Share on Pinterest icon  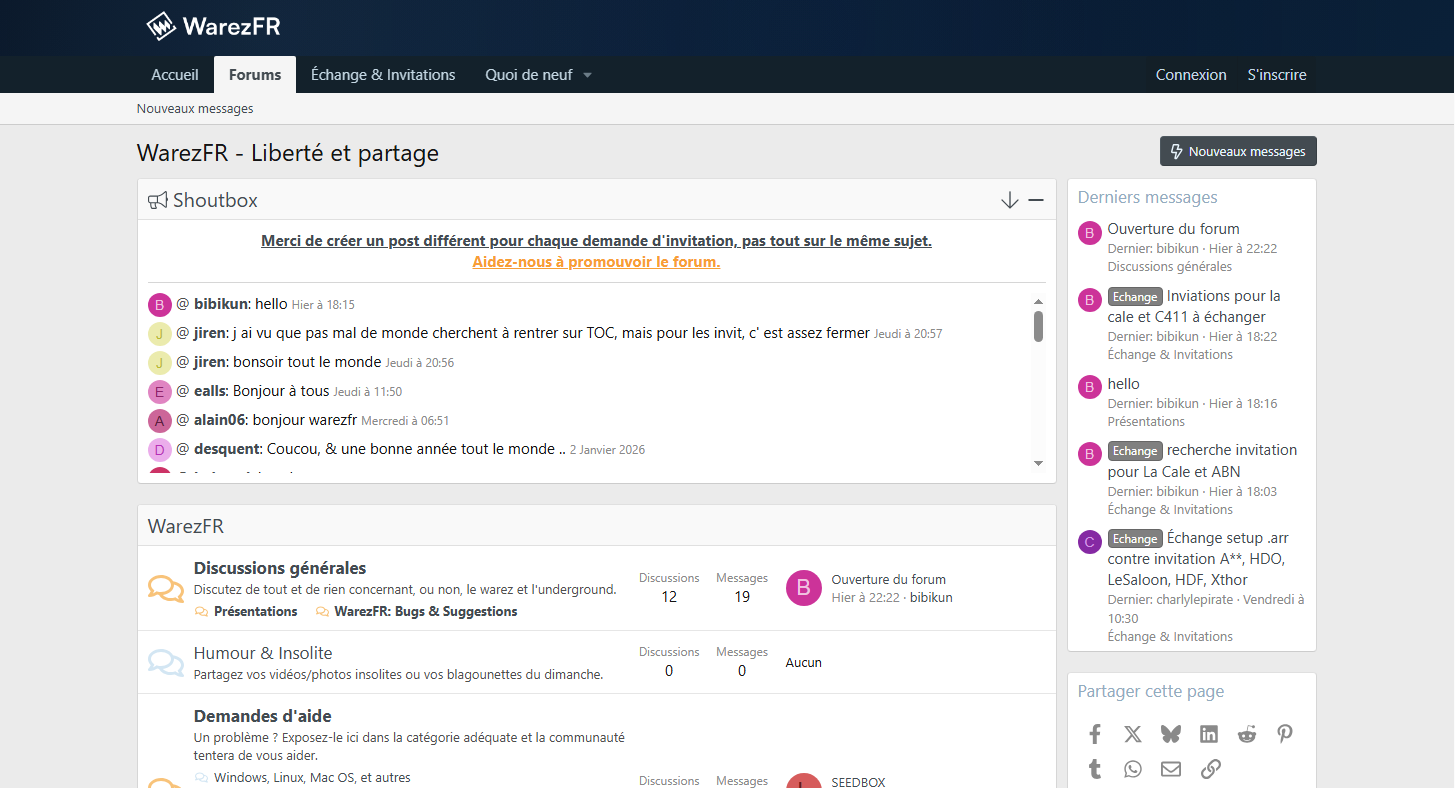click(1285, 734)
